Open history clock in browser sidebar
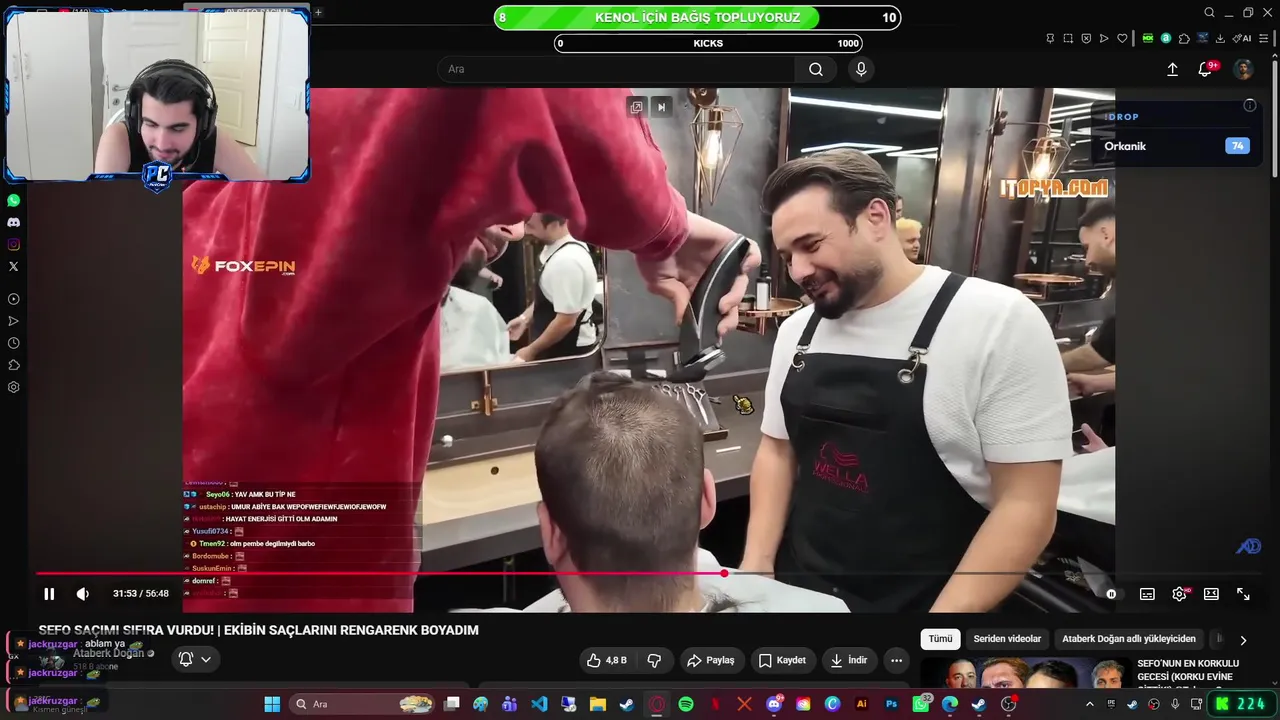 [x=13, y=343]
